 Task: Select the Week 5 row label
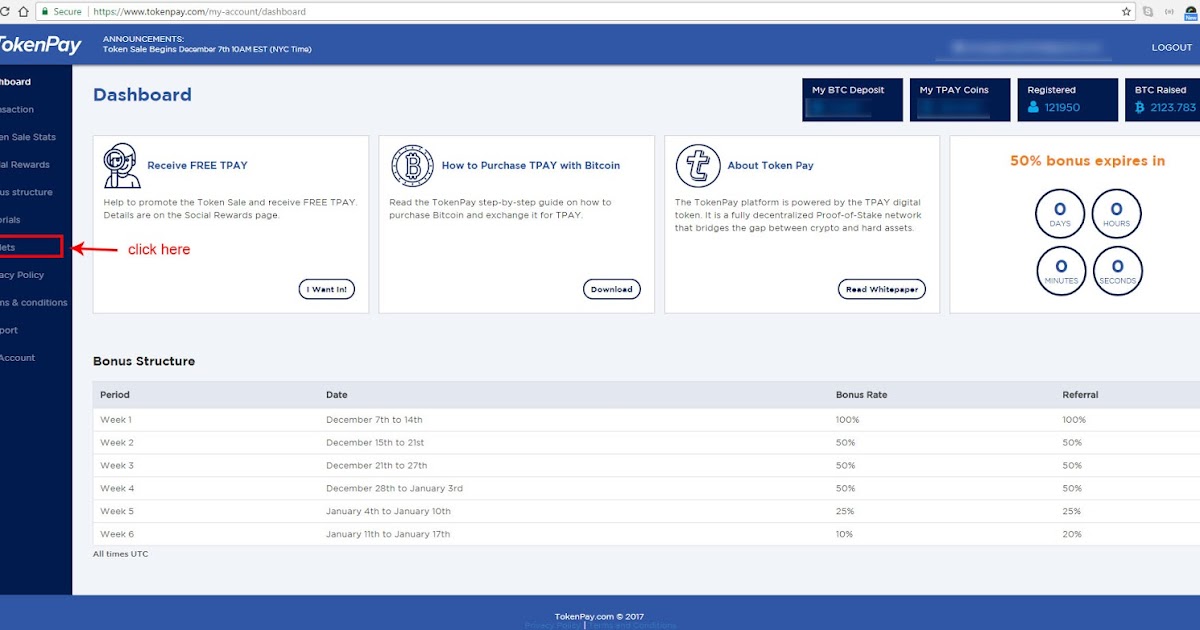coord(117,511)
